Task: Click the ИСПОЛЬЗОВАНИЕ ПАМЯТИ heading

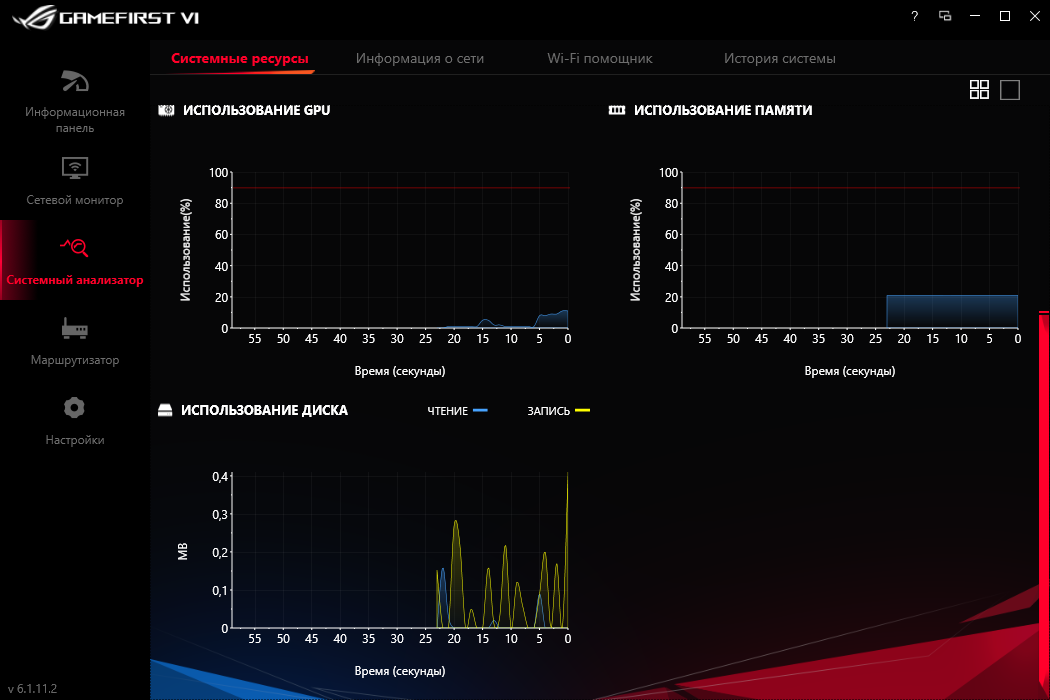Action: pyautogui.click(x=723, y=111)
